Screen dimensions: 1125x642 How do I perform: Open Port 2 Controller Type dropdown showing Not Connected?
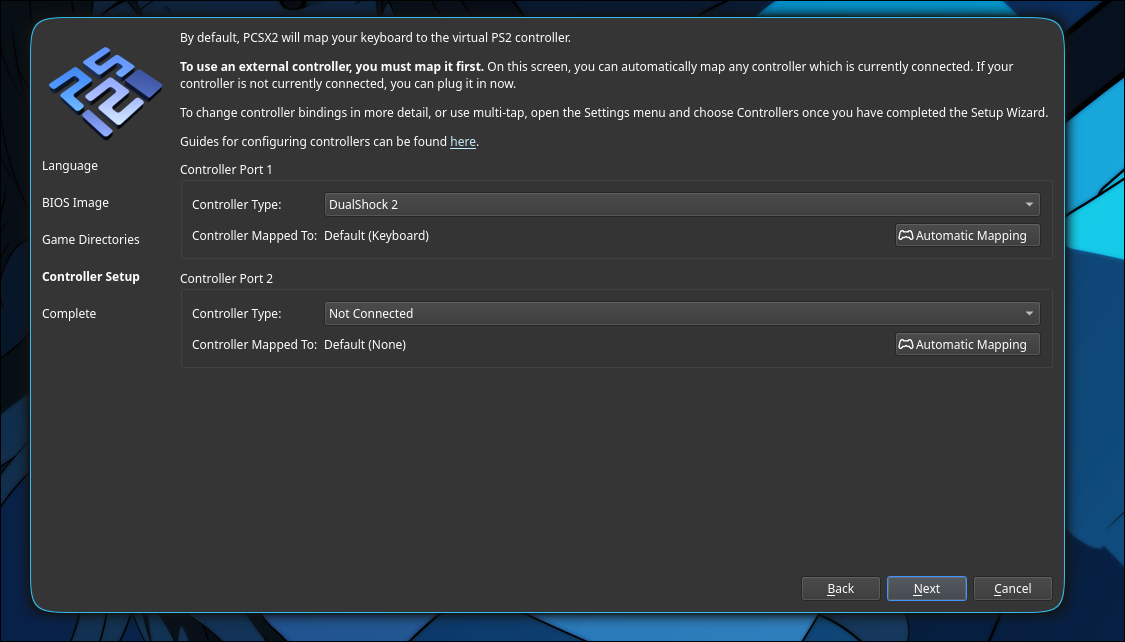682,313
